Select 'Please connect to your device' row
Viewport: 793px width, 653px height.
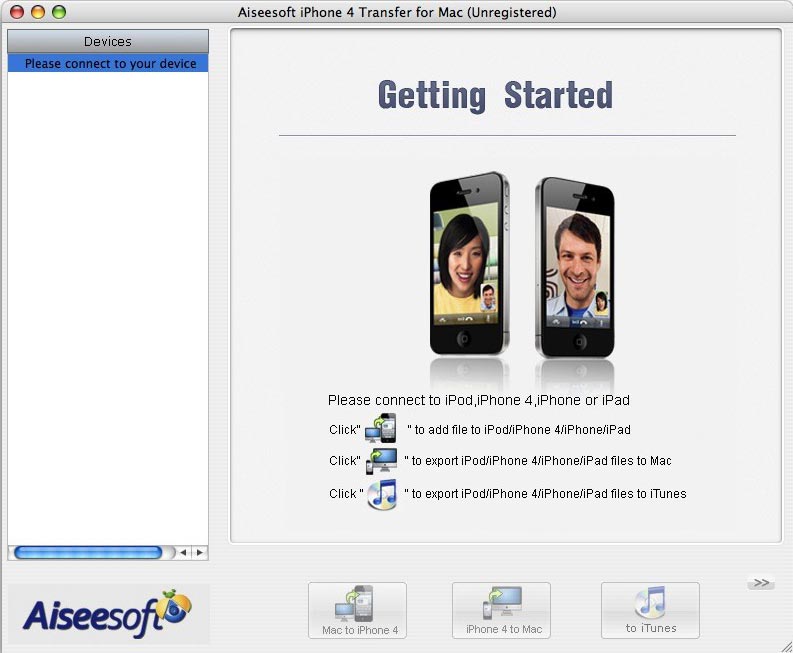pyautogui.click(x=108, y=63)
